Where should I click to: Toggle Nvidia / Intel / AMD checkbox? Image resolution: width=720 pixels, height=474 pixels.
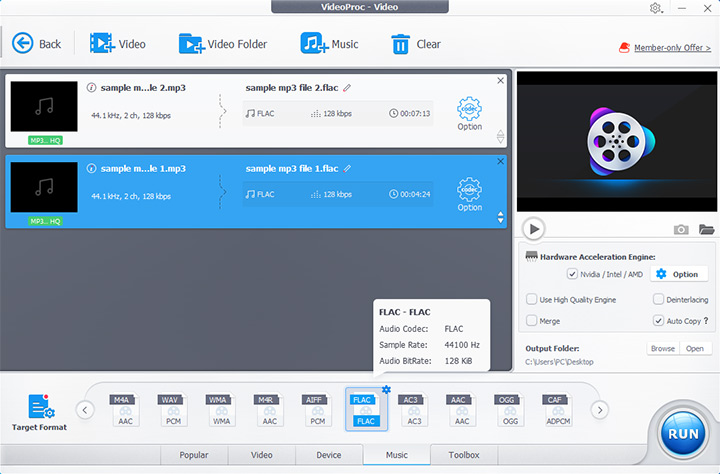pyautogui.click(x=572, y=274)
